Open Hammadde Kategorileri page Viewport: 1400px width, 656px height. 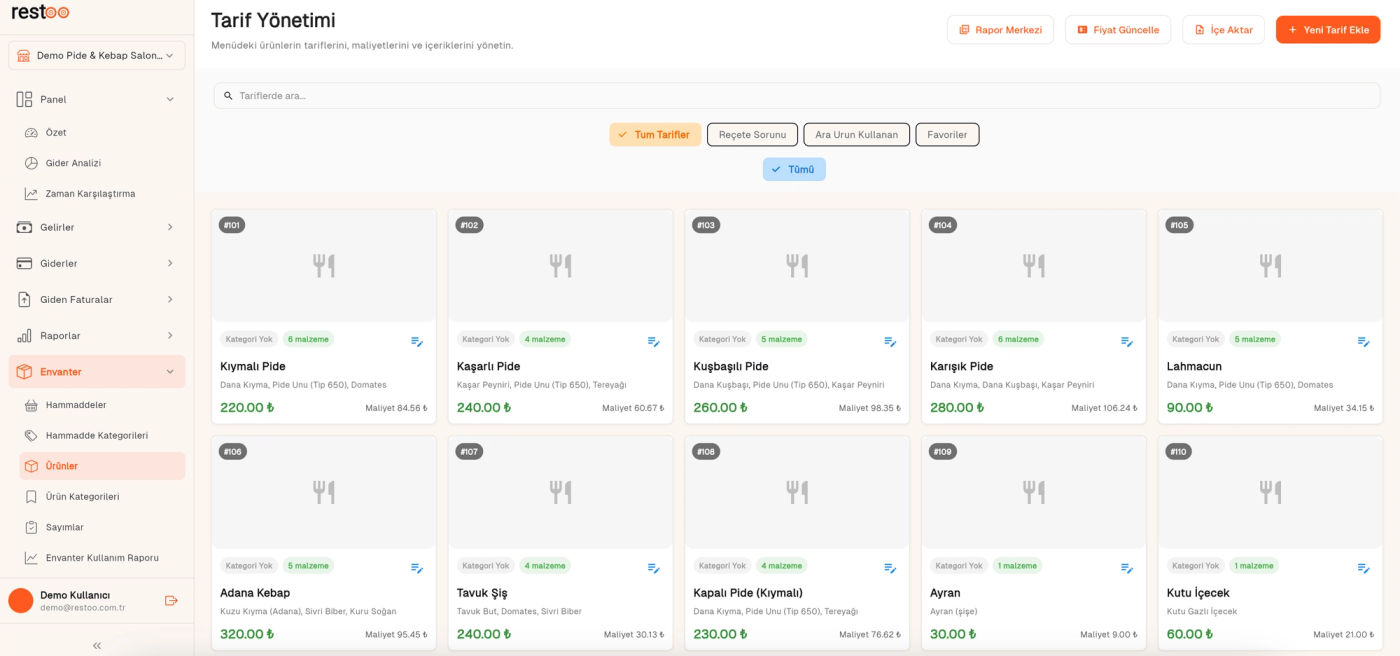tap(102, 435)
